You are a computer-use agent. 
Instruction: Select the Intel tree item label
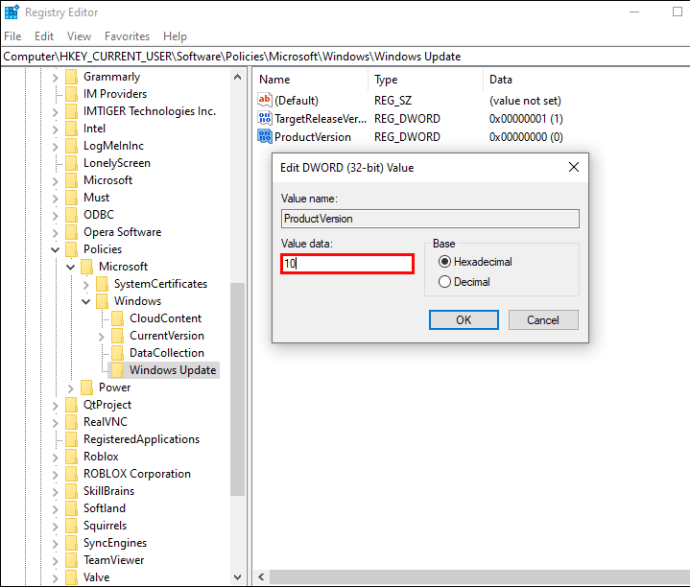[x=94, y=128]
